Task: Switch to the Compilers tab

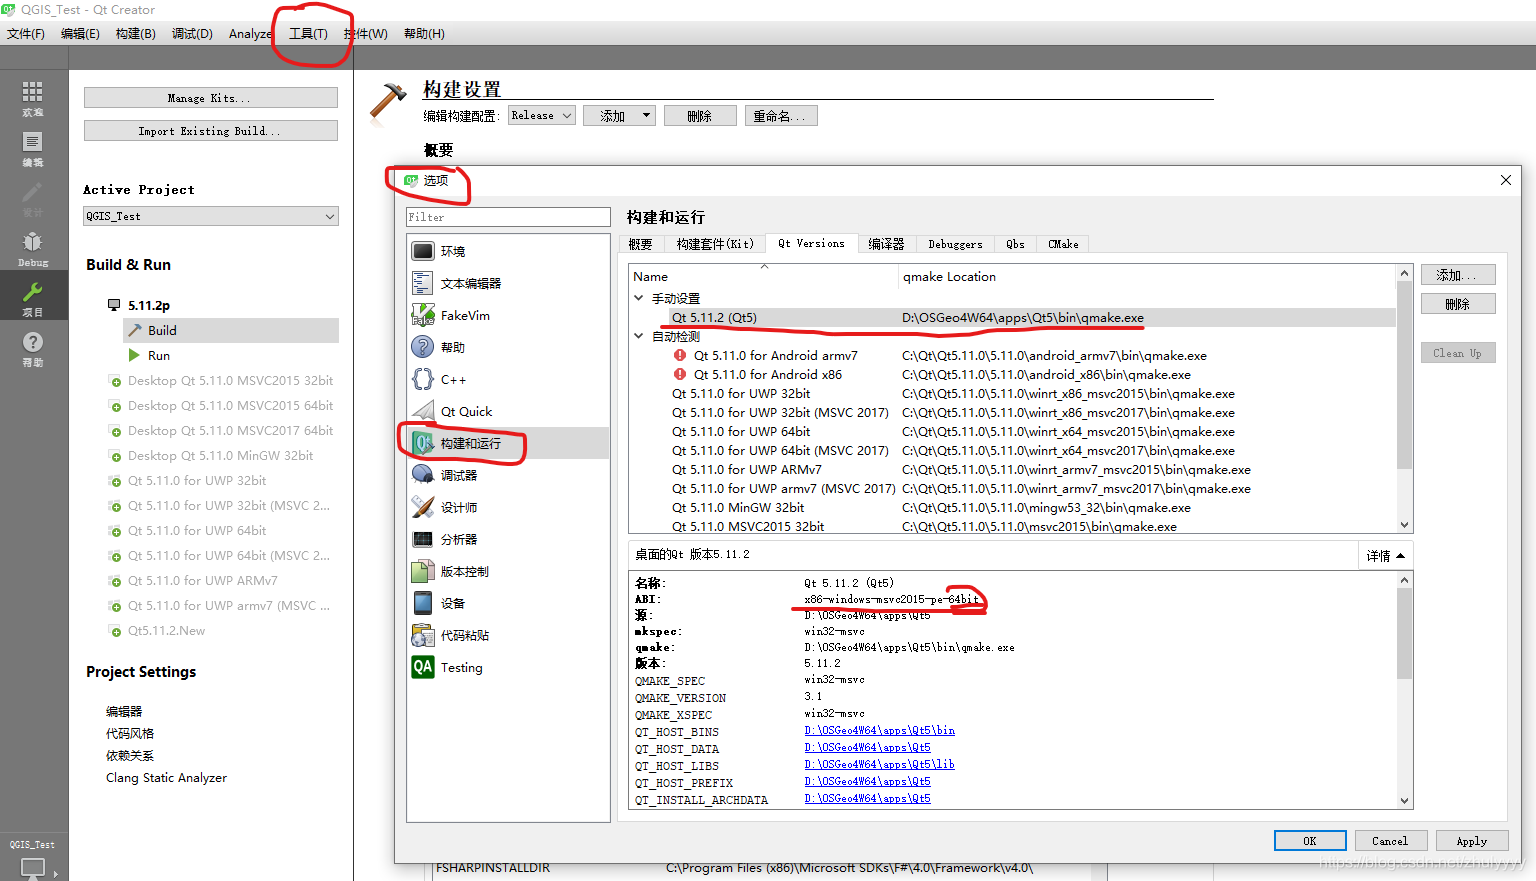Action: tap(886, 244)
